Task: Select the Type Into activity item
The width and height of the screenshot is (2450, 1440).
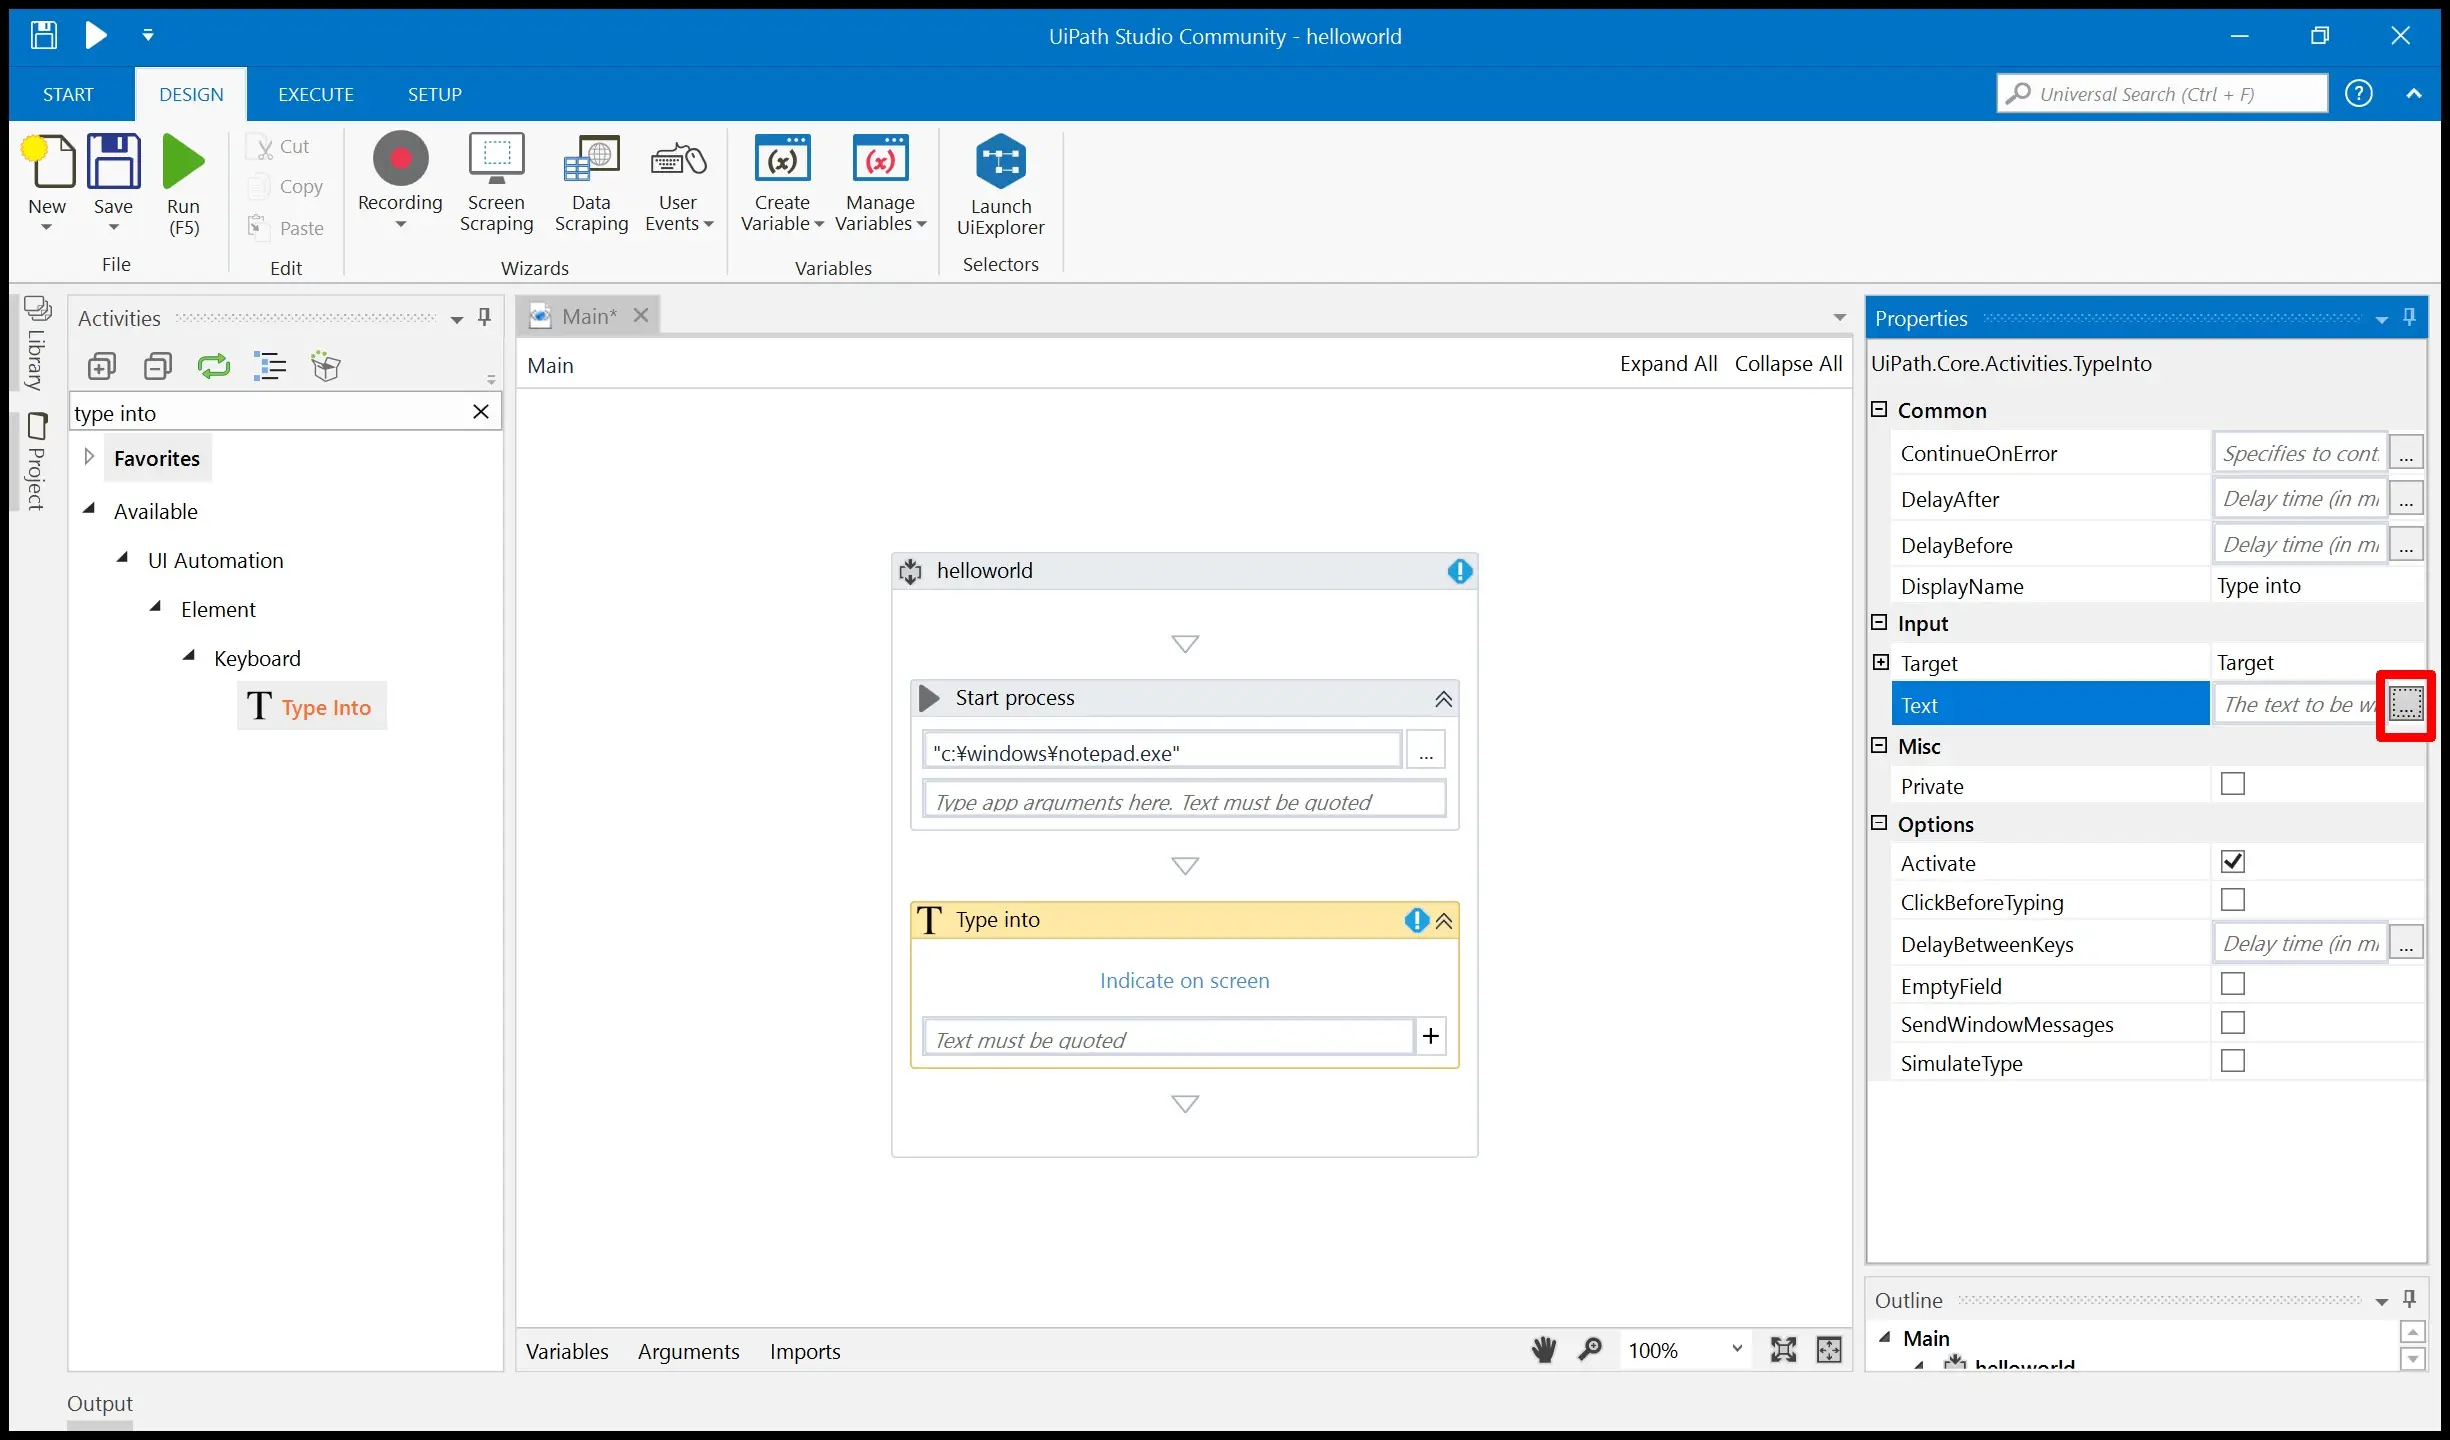Action: coord(311,707)
